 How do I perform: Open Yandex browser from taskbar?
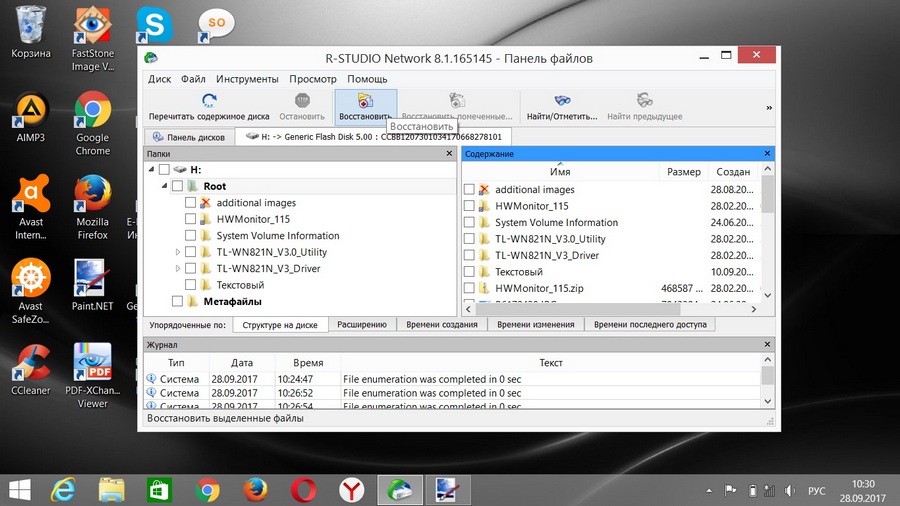[351, 490]
